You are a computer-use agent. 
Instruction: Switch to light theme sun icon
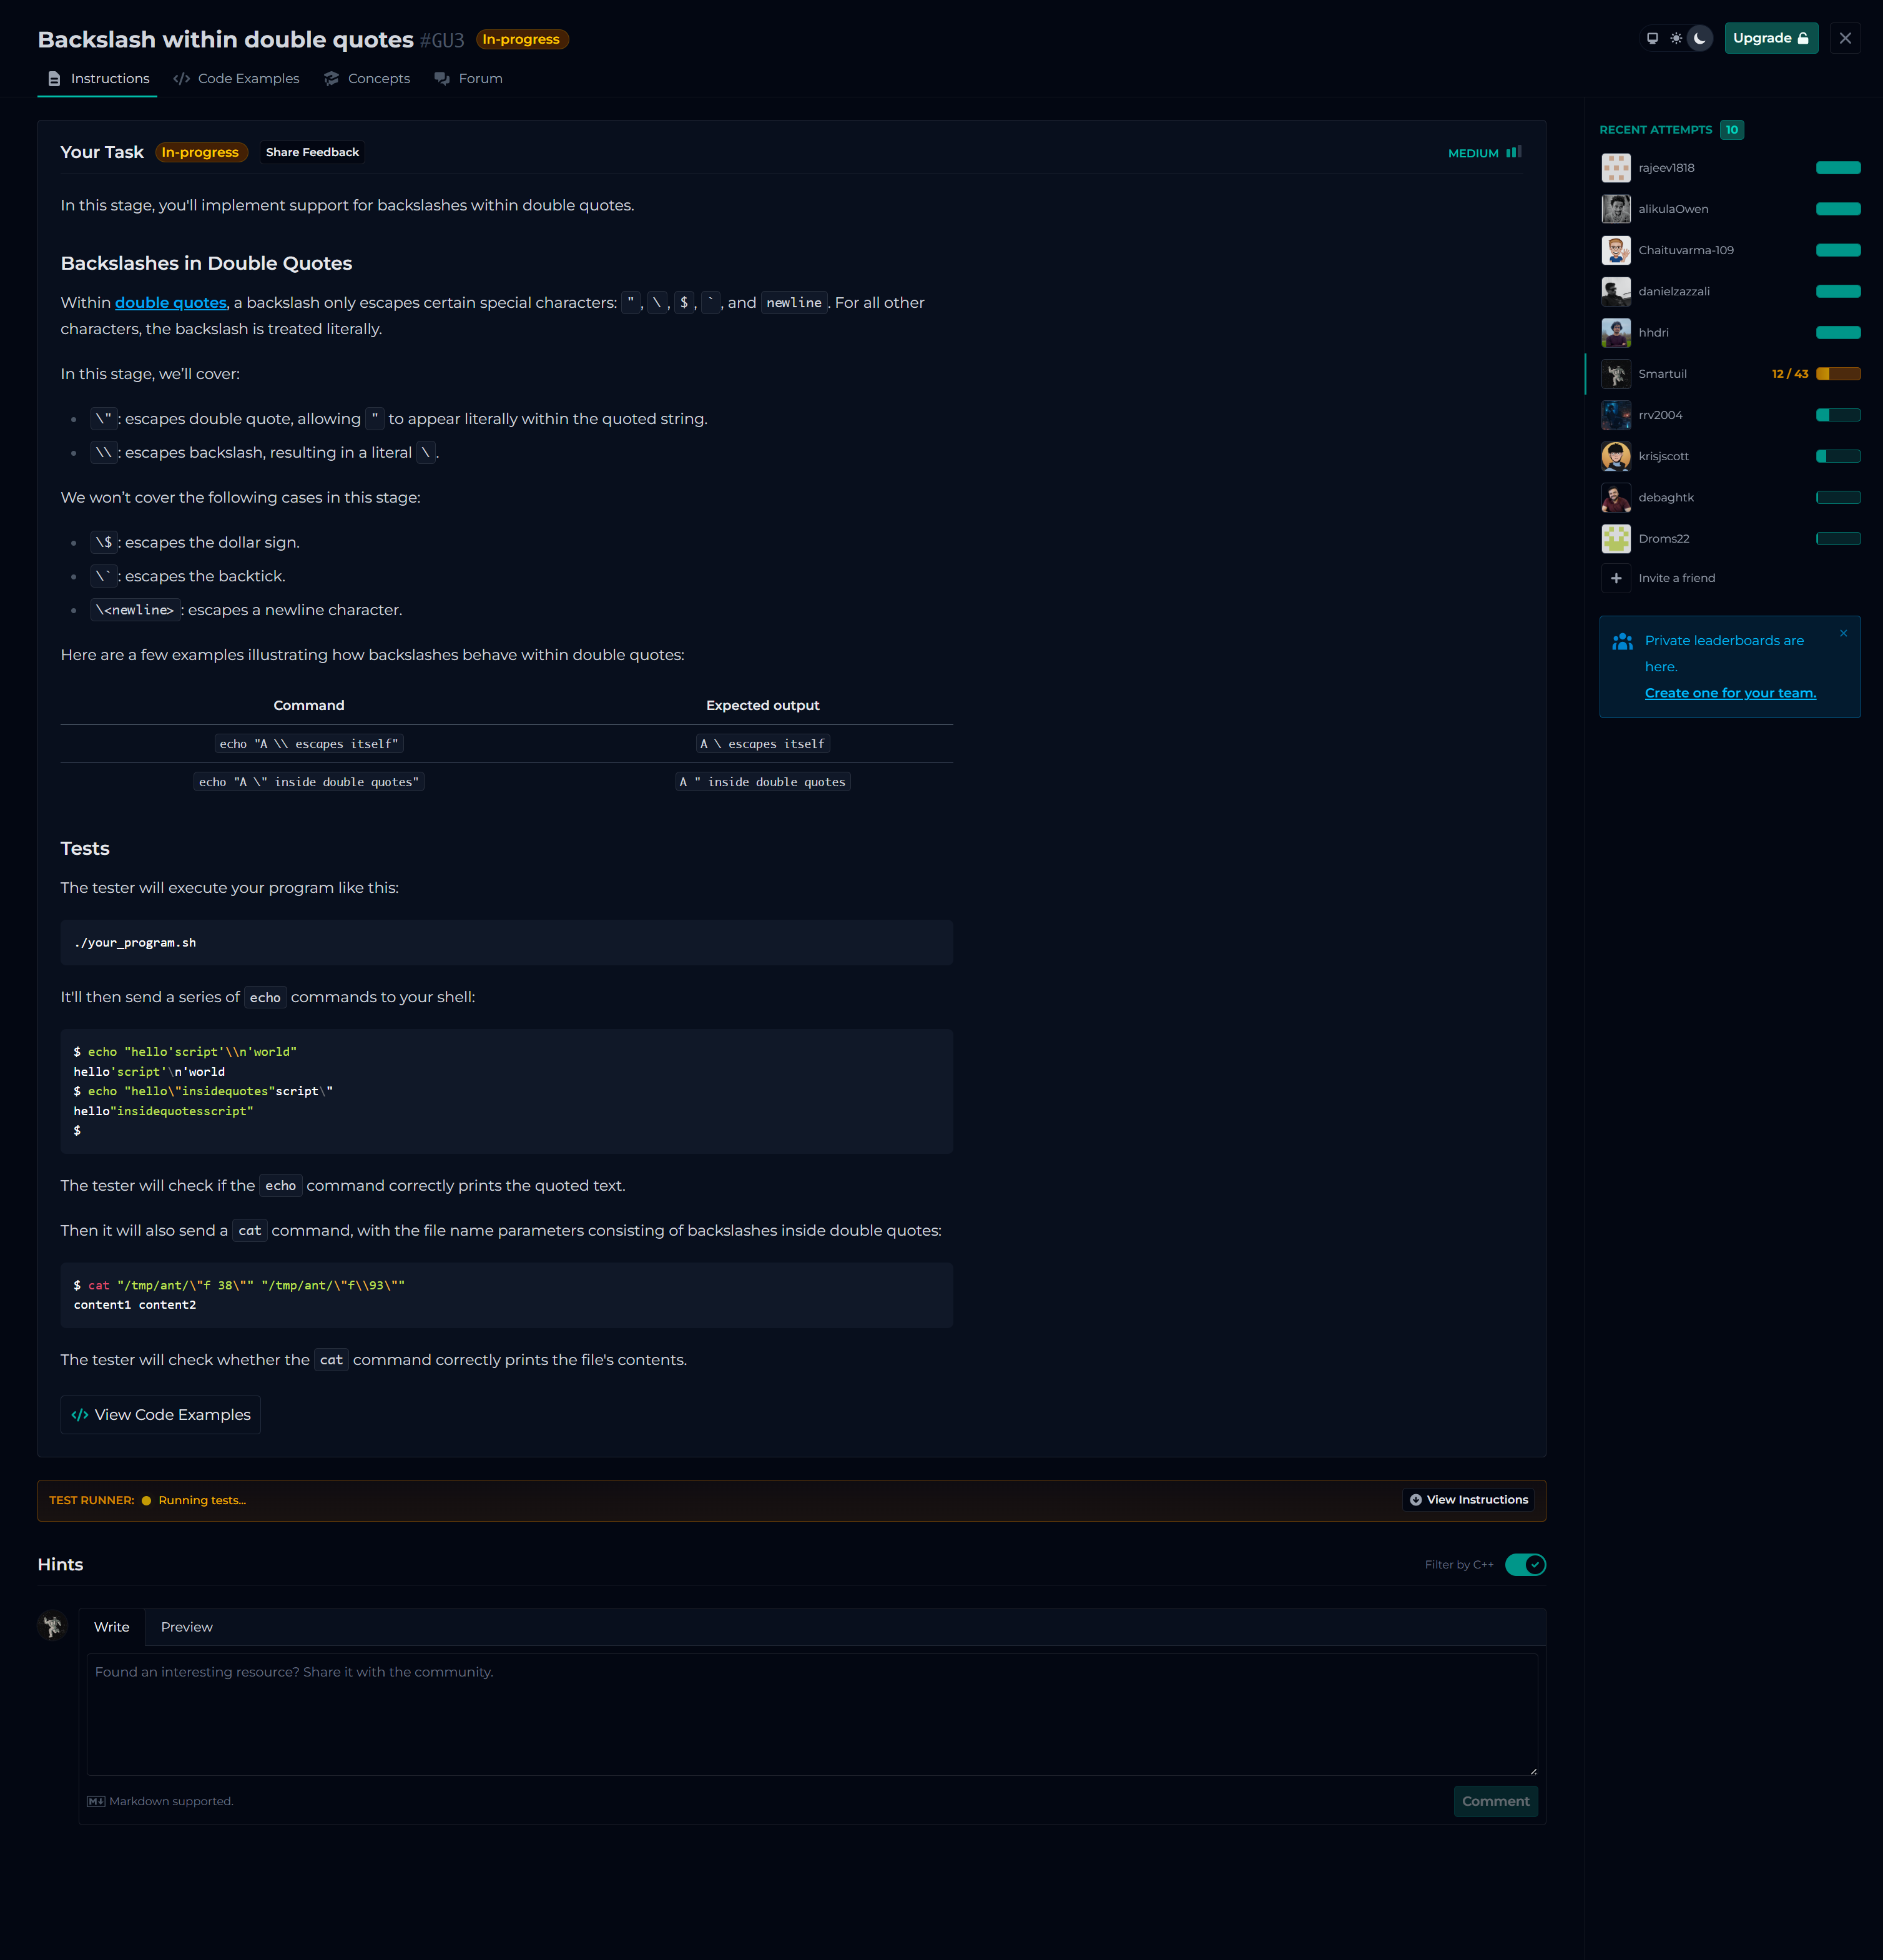pyautogui.click(x=1676, y=39)
